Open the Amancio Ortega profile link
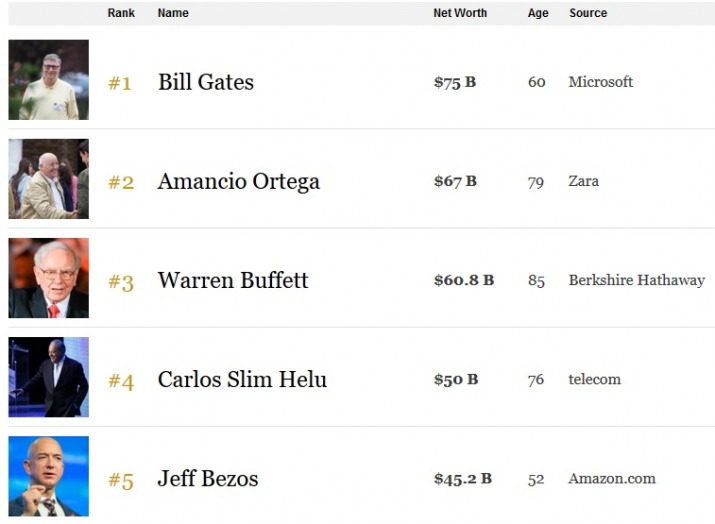The width and height of the screenshot is (715, 524). point(238,182)
